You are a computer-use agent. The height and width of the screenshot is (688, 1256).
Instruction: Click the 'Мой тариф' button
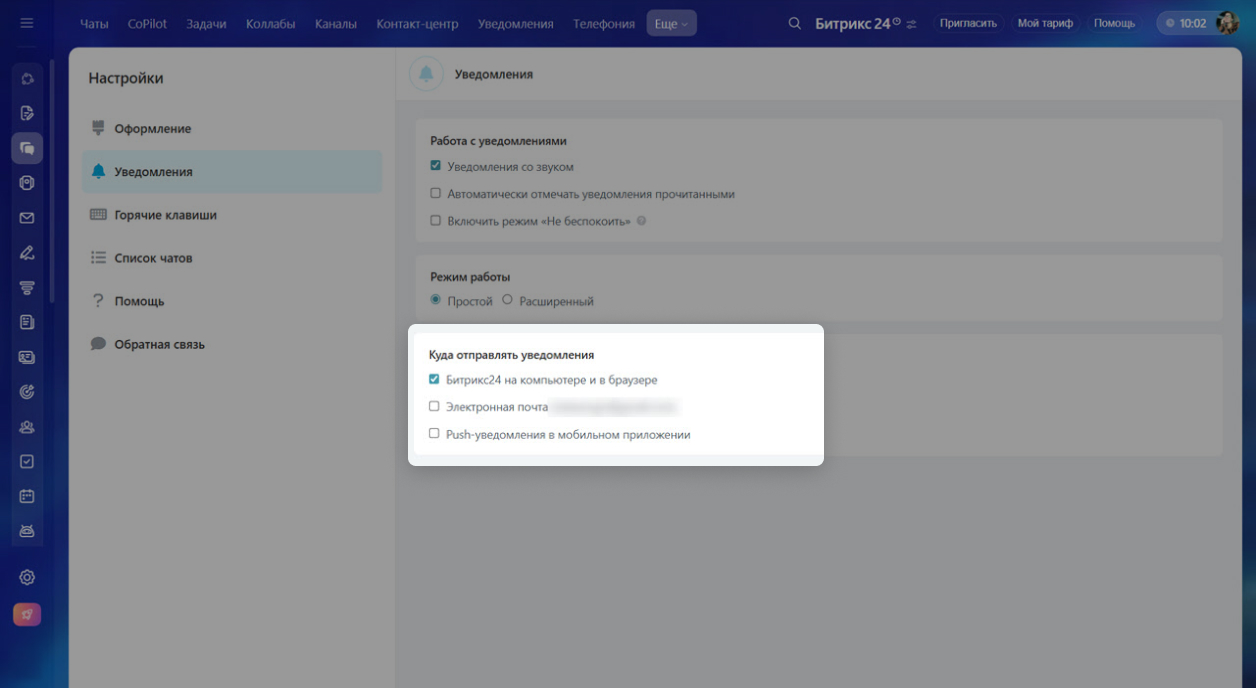click(1045, 23)
